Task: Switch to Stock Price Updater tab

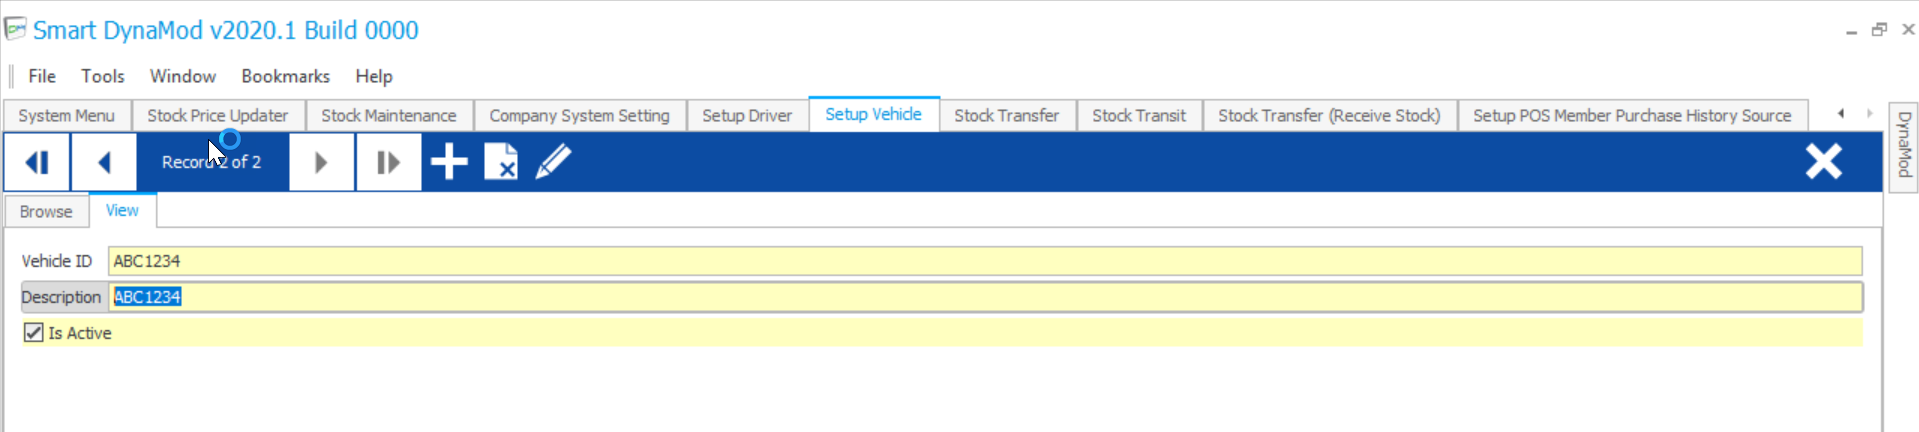Action: pyautogui.click(x=218, y=116)
